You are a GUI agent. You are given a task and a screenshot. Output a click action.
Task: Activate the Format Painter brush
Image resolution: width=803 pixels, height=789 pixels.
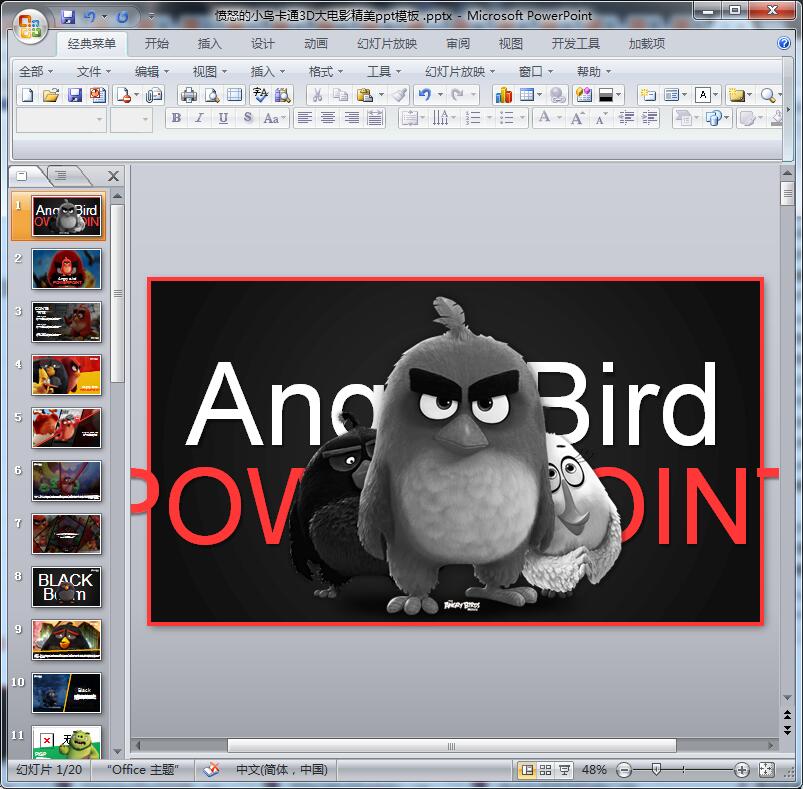coord(400,95)
